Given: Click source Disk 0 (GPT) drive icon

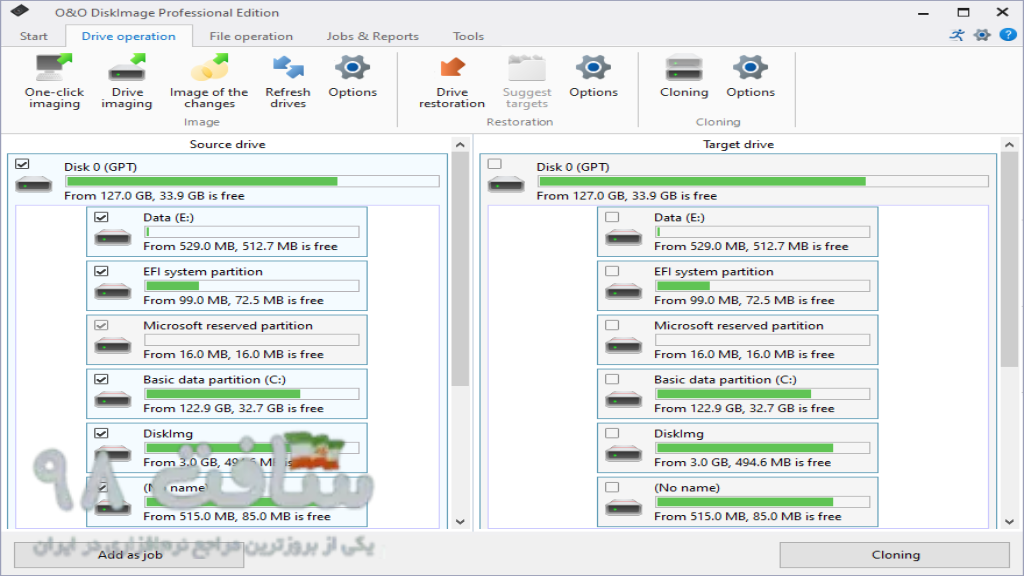Looking at the screenshot, I should (33, 185).
